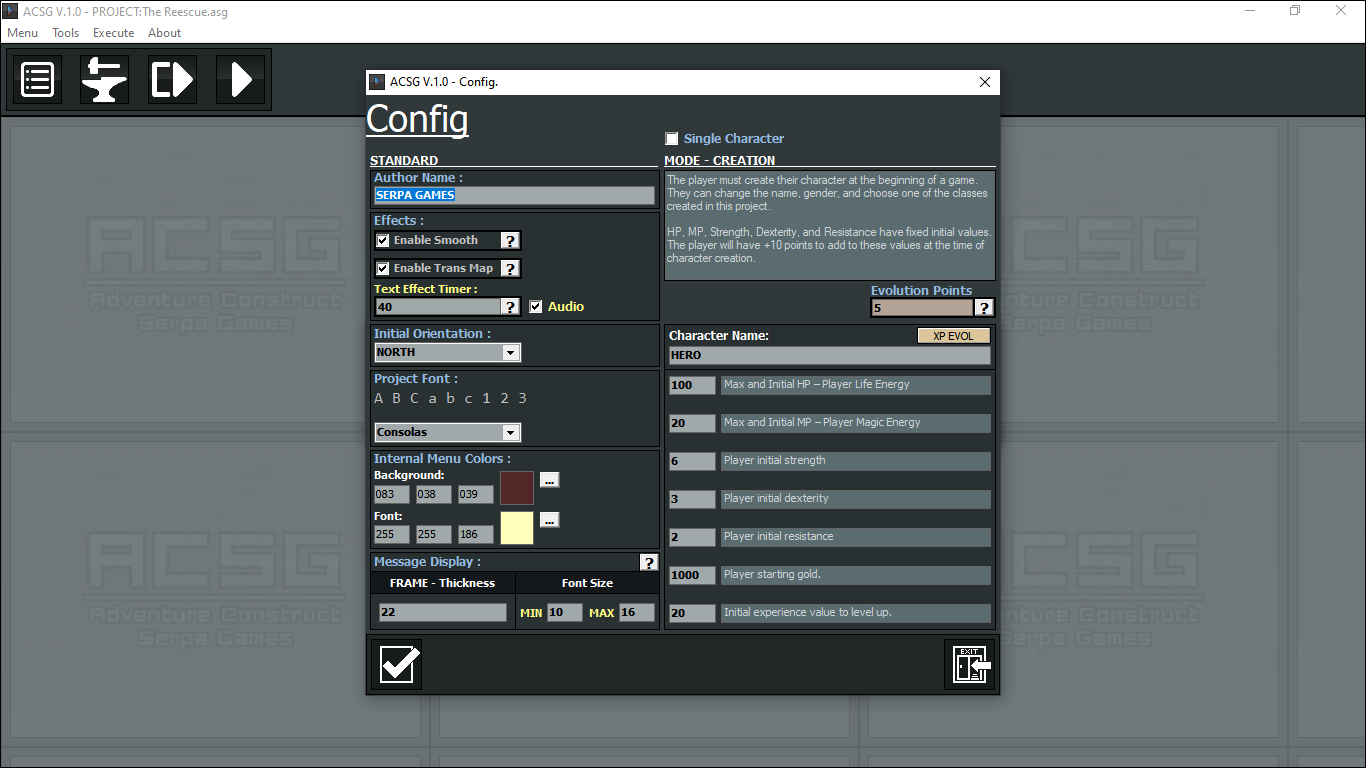
Task: Pick background color with ellipsis button
Action: click(x=549, y=480)
